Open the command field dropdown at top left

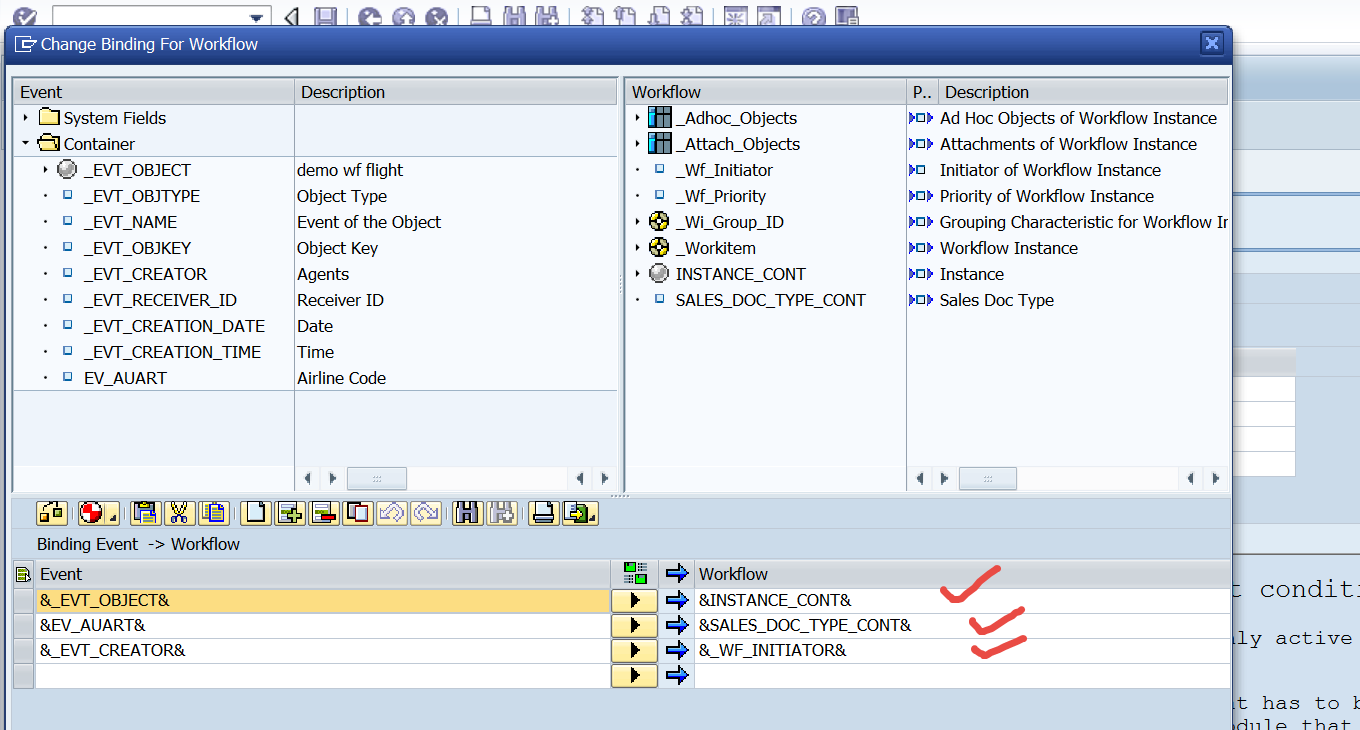click(256, 16)
